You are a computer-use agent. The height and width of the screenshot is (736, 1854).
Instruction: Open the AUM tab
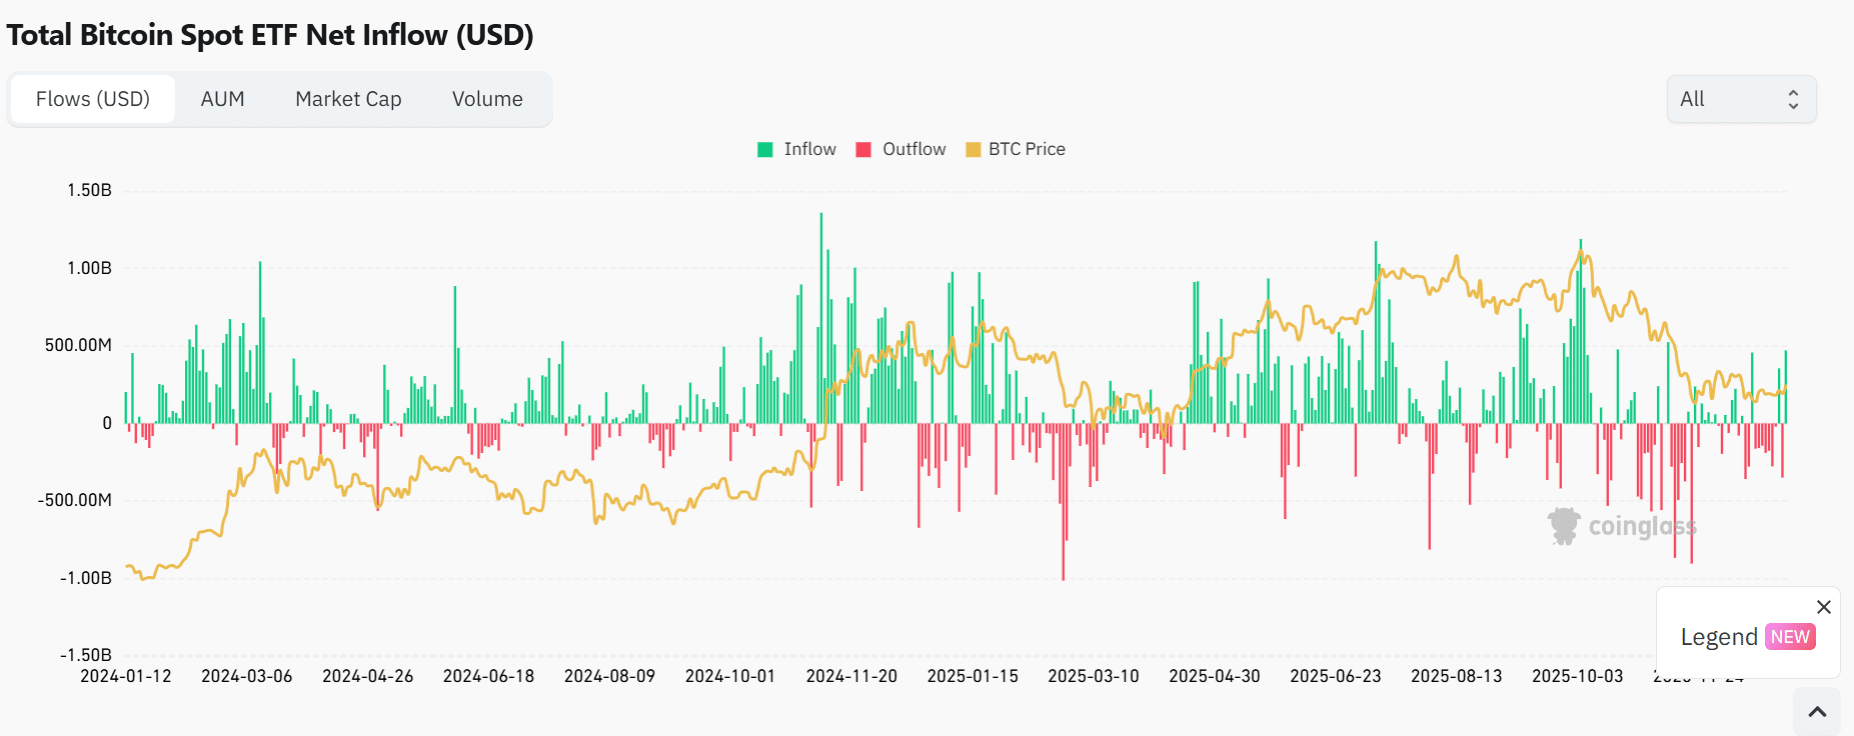coord(223,99)
